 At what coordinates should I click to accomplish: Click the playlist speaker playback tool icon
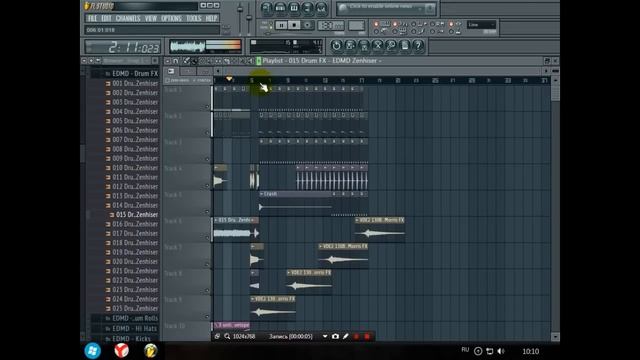(x=251, y=61)
